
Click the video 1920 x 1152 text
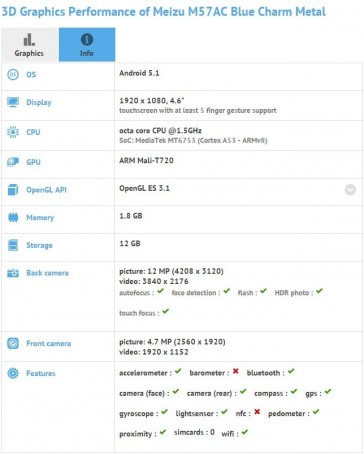pos(154,352)
